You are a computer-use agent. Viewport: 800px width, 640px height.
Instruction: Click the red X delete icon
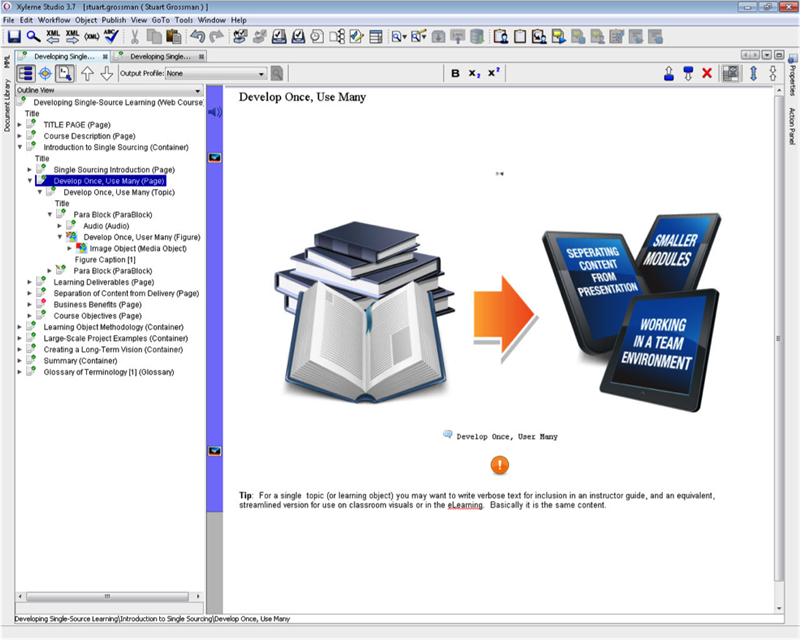707,73
